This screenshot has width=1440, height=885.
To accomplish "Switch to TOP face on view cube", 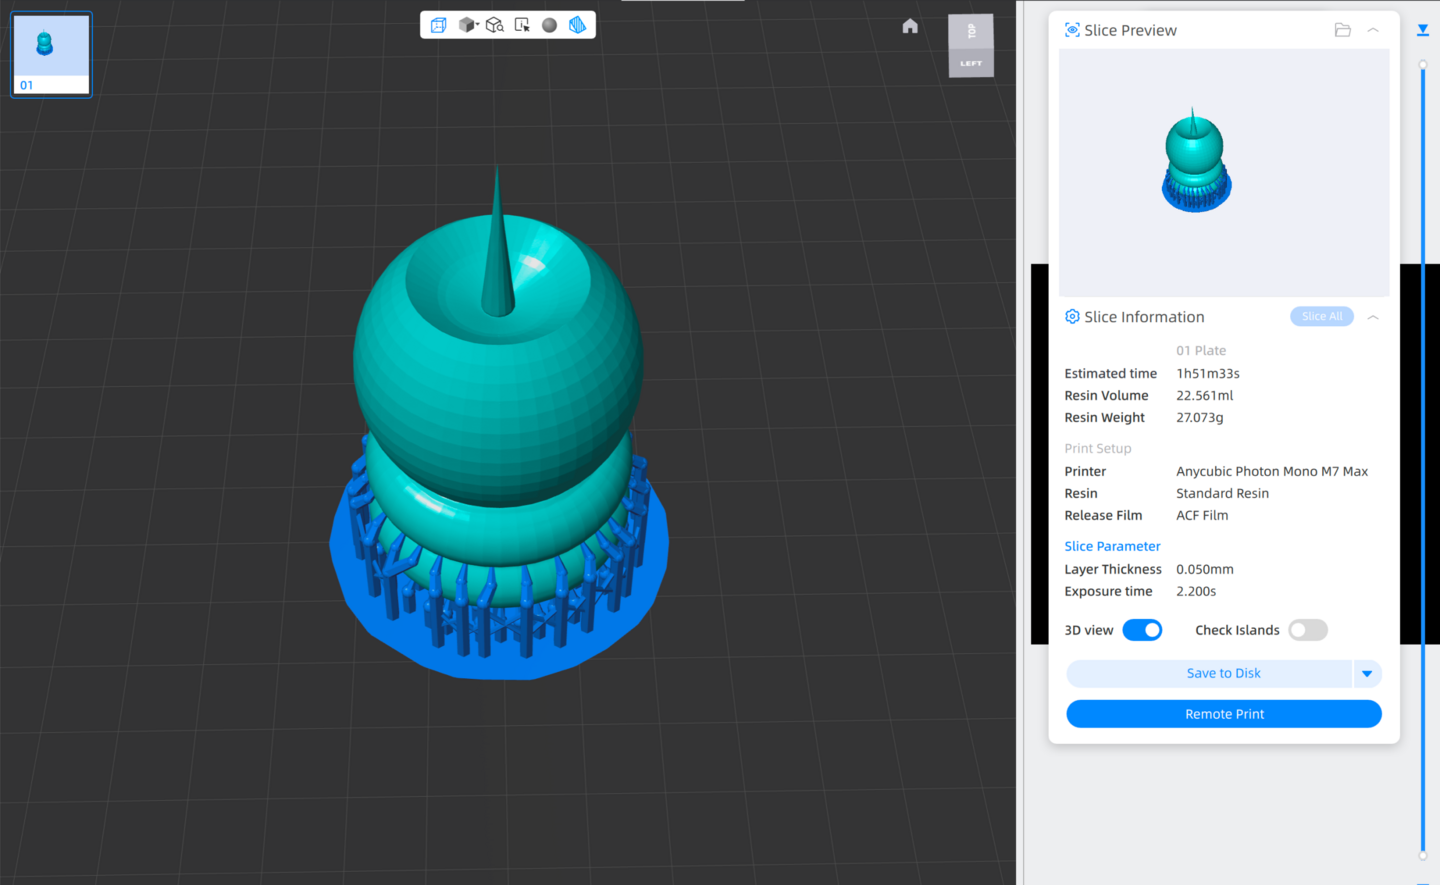I will 971,32.
